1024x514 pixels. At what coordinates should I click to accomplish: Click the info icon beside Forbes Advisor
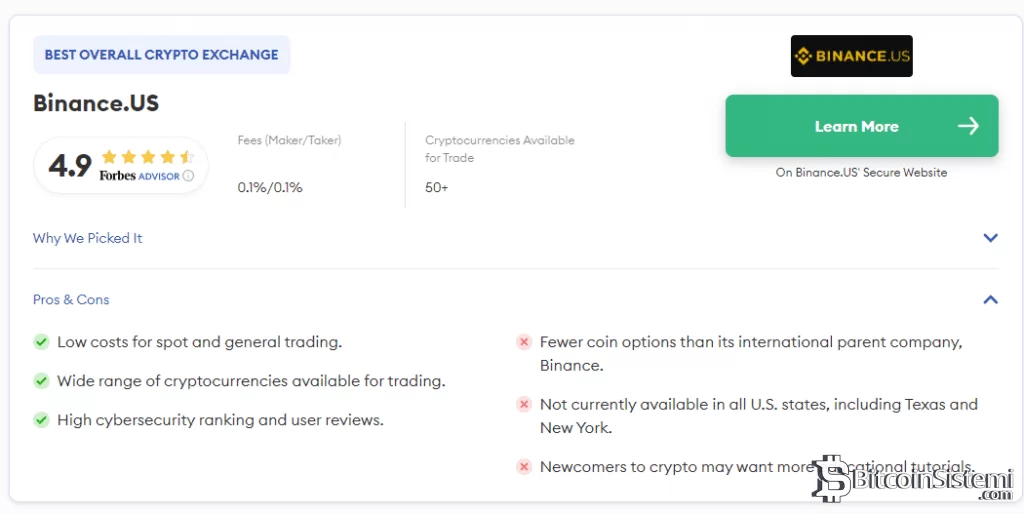tap(188, 176)
